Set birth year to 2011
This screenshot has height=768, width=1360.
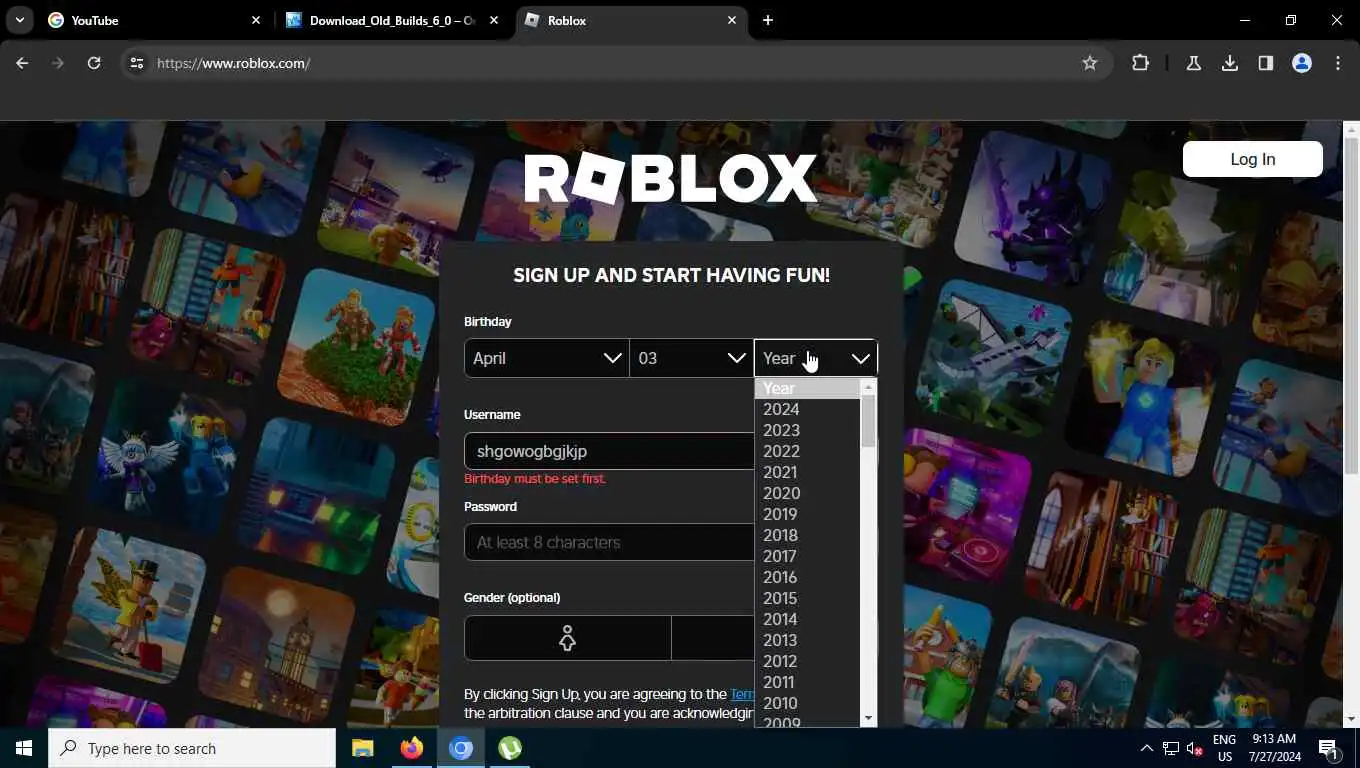point(807,682)
